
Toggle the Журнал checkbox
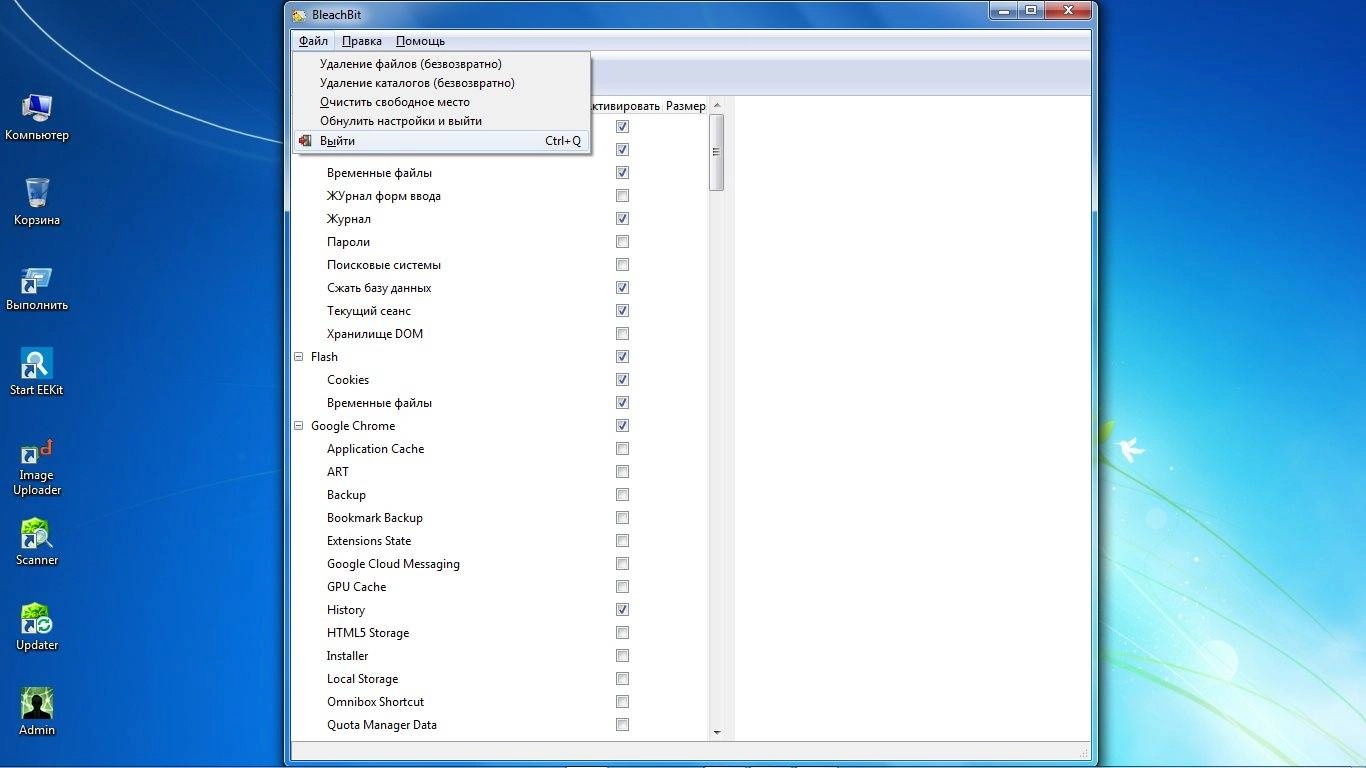(x=622, y=219)
